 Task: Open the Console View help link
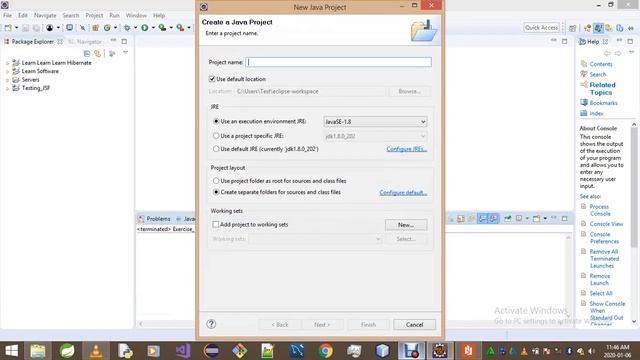tap(606, 224)
